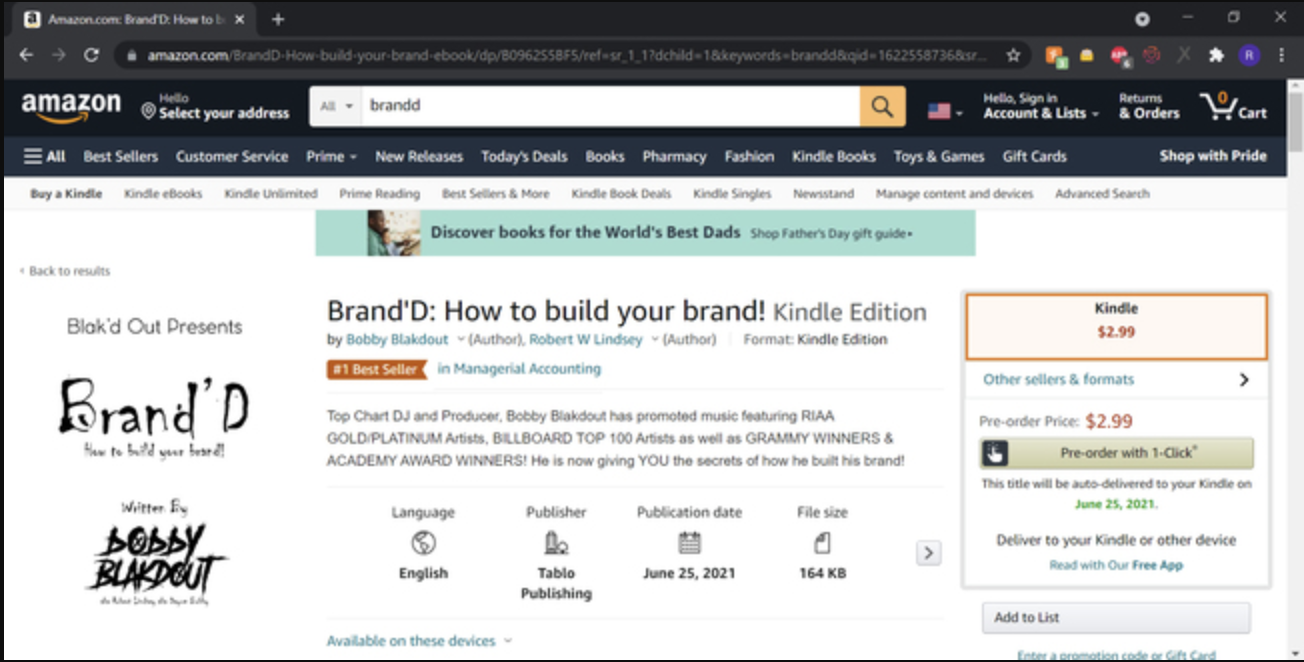Viewport: 1304px width, 662px height.
Task: Open Best Sellers in nav bar
Action: [121, 156]
